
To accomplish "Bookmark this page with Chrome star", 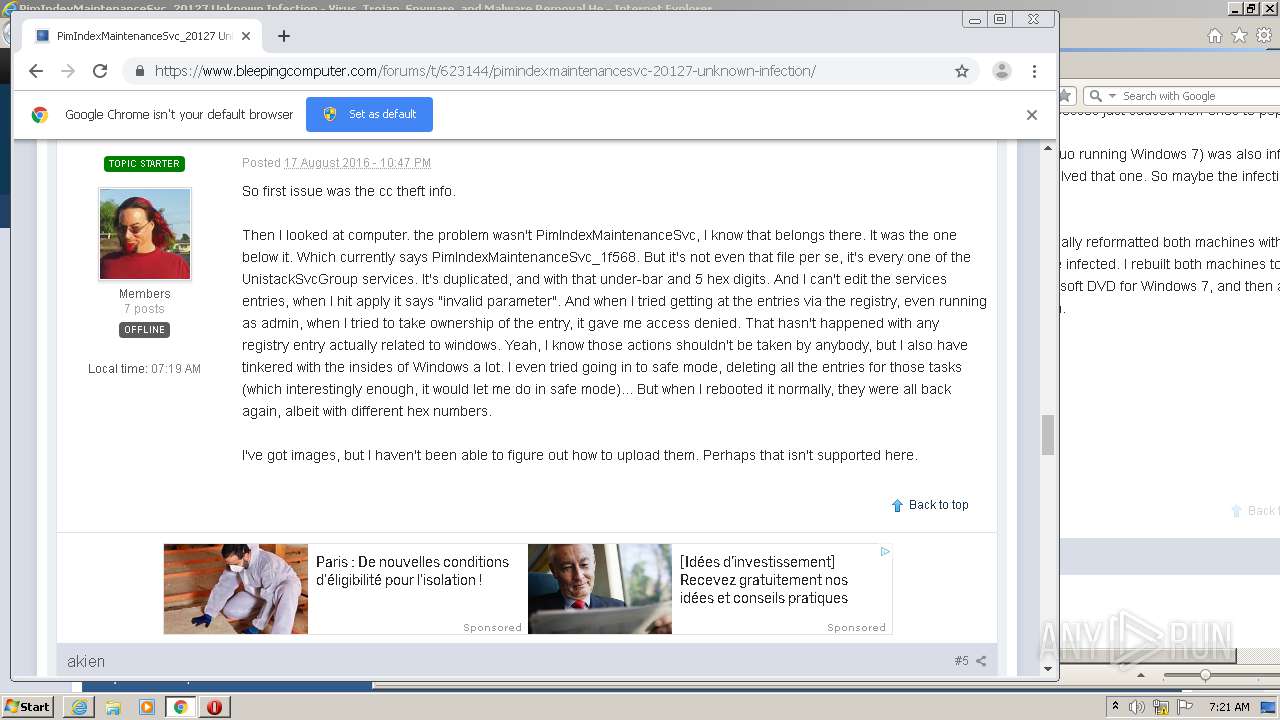I will (962, 71).
